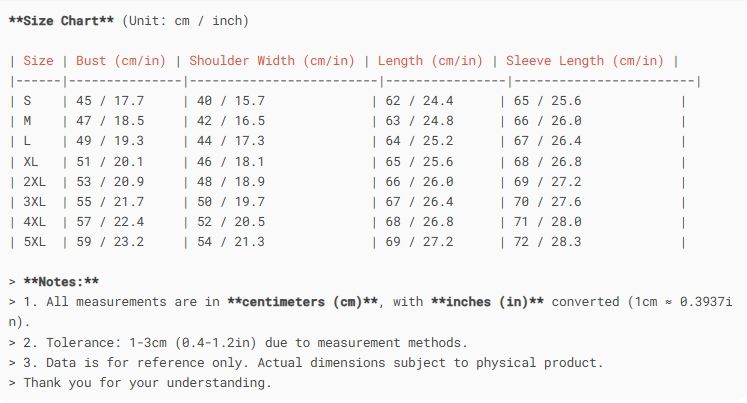The image size is (747, 403).
Task: Click the "Thank you for your understanding." line
Action: click(147, 383)
